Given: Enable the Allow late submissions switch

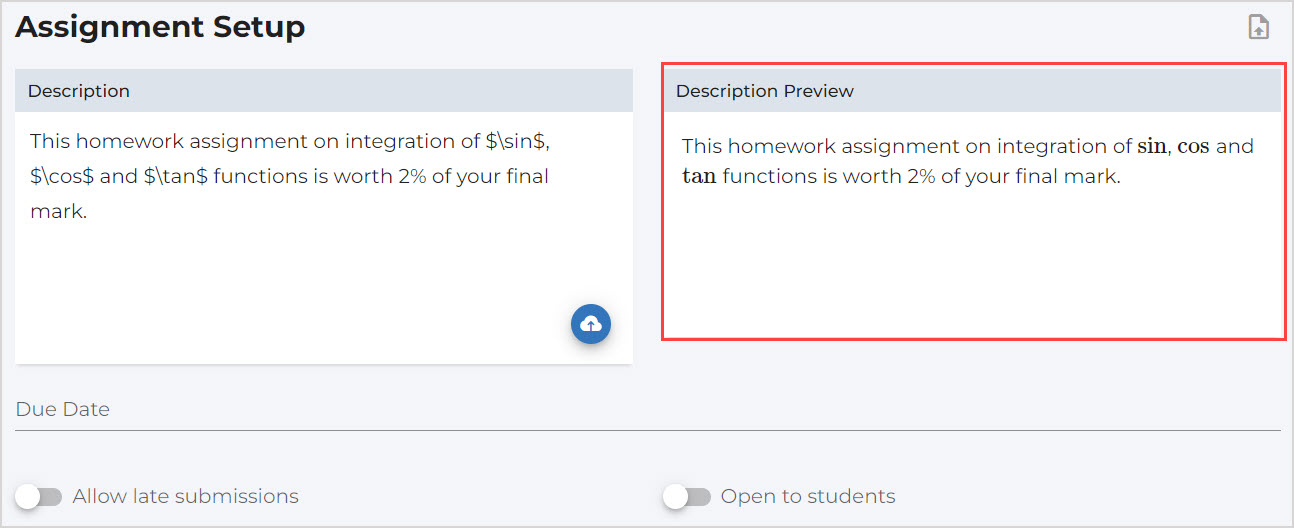Looking at the screenshot, I should pos(39,497).
